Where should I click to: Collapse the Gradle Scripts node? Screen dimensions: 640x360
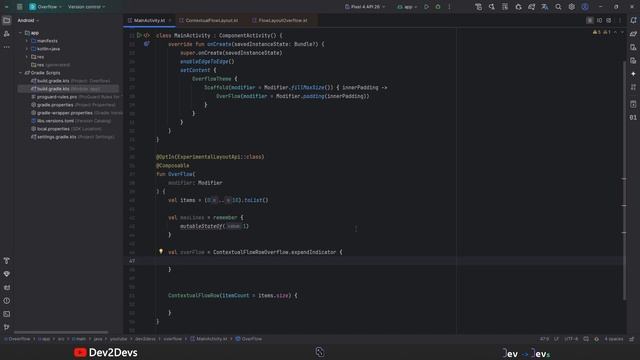(20, 73)
